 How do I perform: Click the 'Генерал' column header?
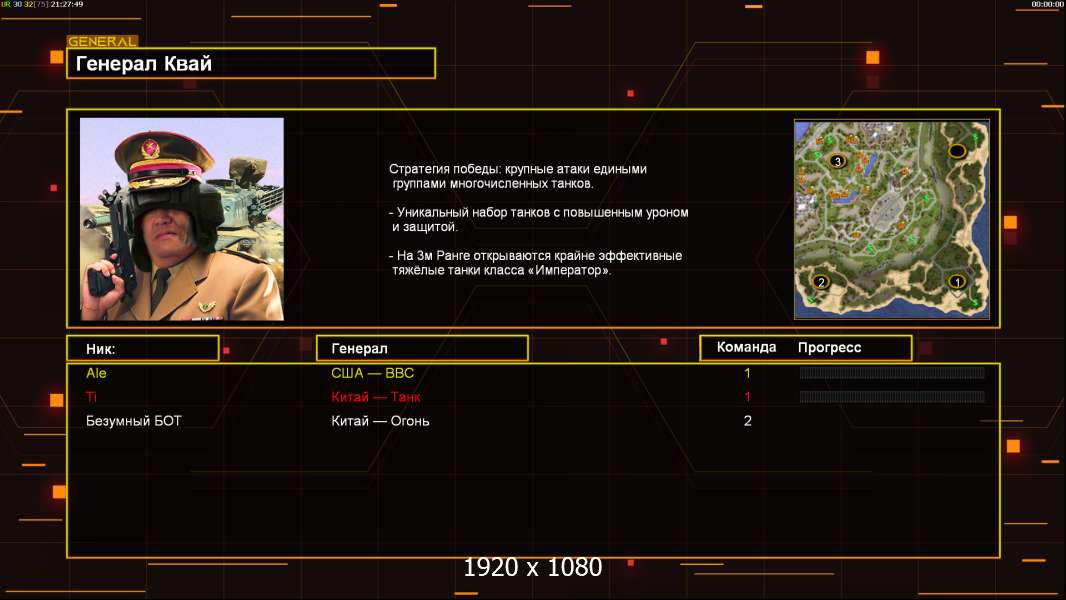(x=422, y=348)
